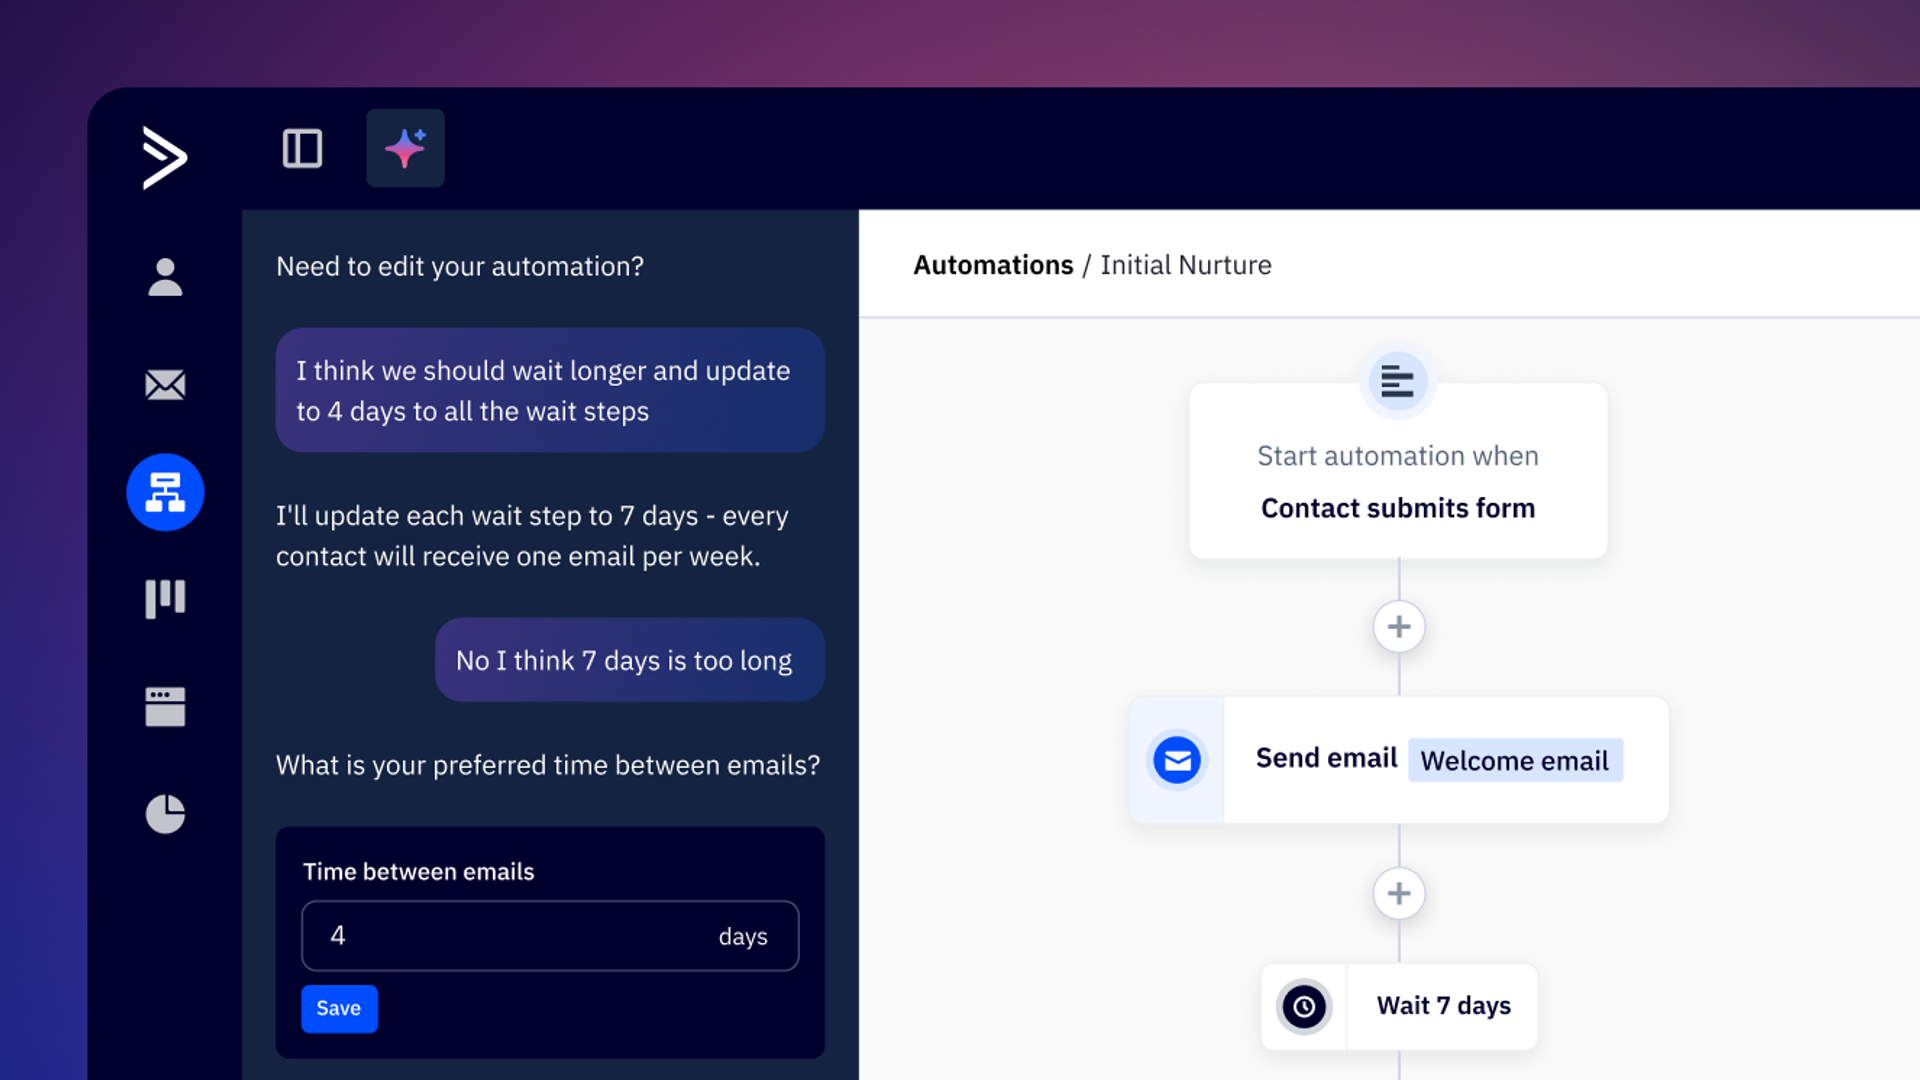This screenshot has width=1920, height=1080.
Task: Open Campaigns via the envelope icon
Action: [x=165, y=384]
